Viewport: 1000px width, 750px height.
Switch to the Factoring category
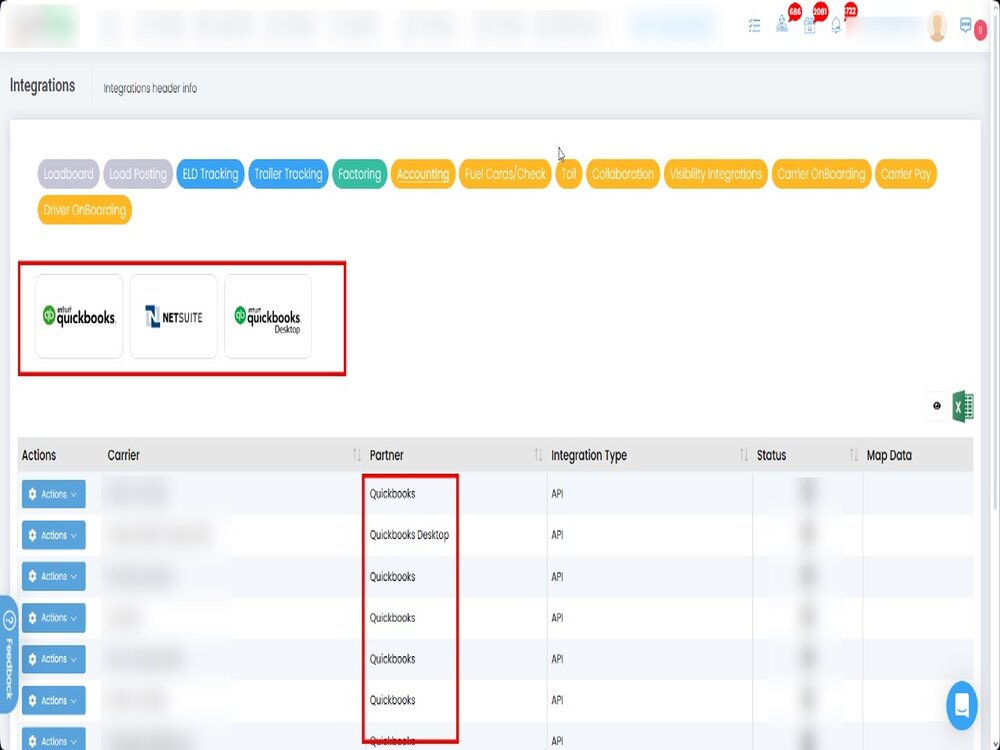[360, 174]
